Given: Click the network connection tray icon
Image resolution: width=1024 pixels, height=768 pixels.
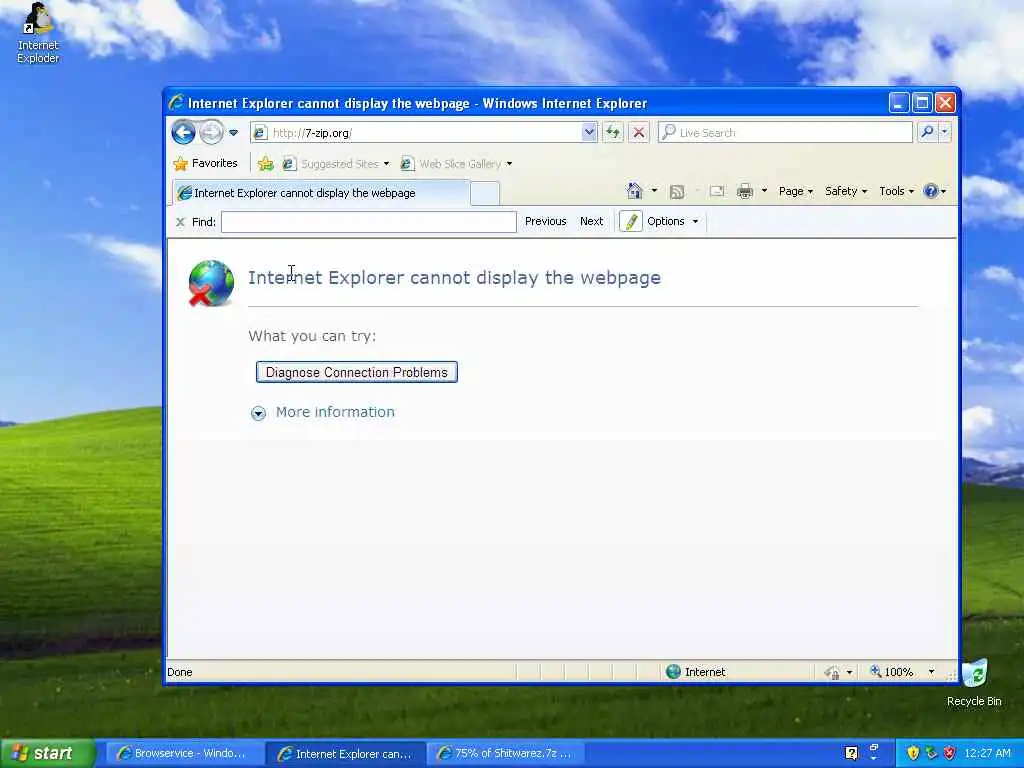Looking at the screenshot, I should tap(931, 754).
